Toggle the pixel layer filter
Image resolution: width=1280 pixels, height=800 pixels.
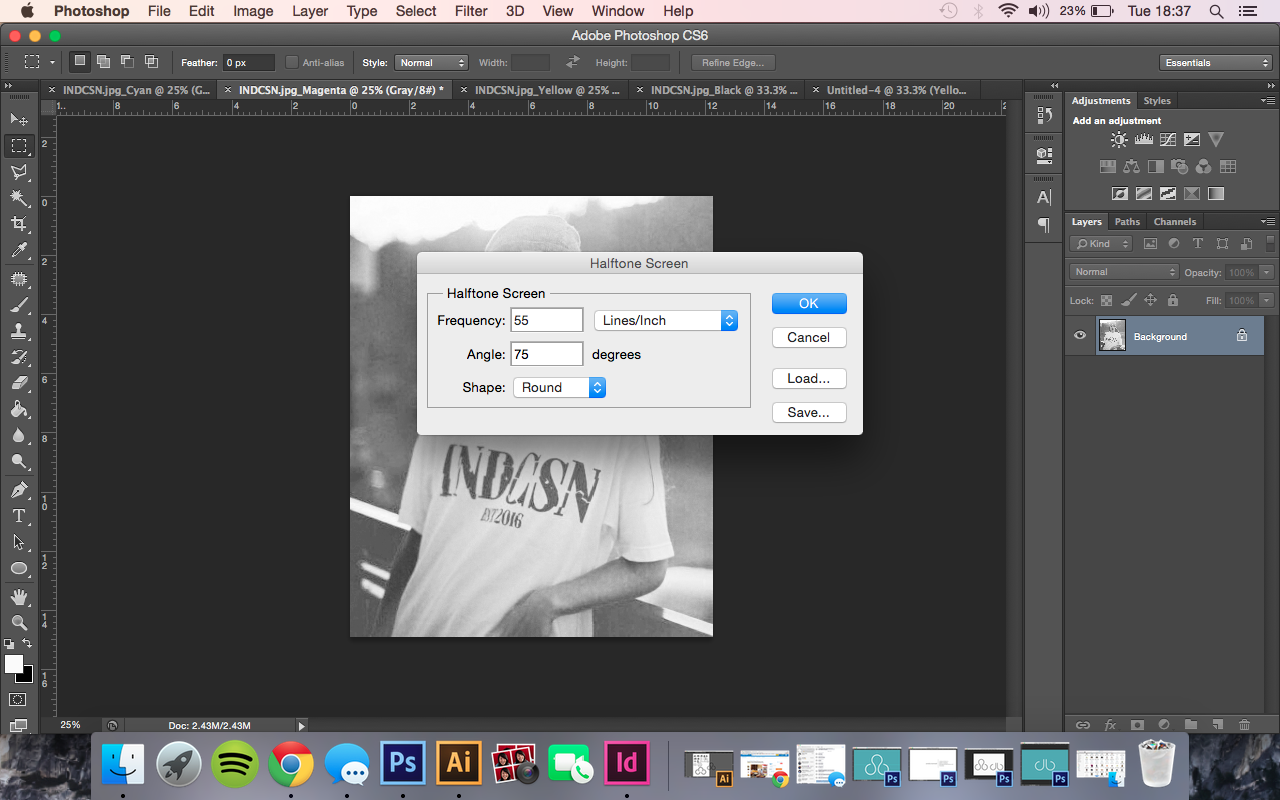click(1150, 244)
